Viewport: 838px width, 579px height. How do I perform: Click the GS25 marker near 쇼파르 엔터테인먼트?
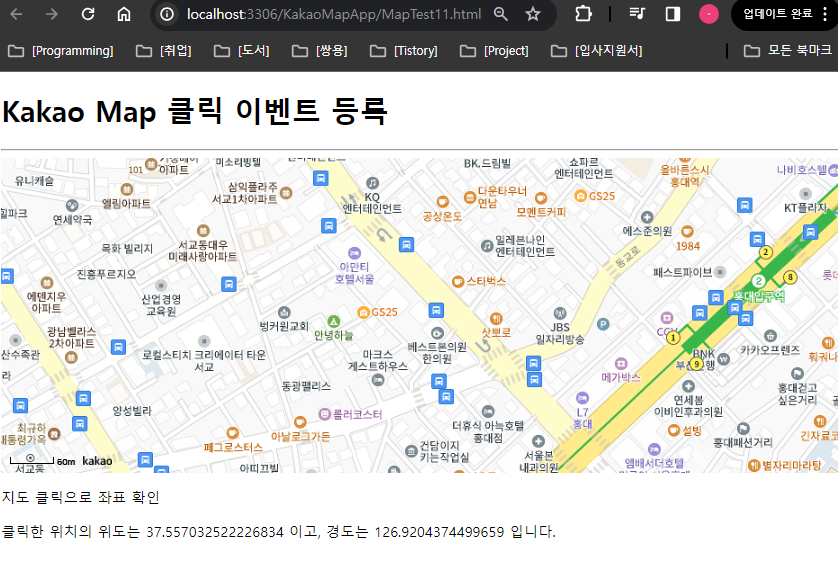pos(580,196)
